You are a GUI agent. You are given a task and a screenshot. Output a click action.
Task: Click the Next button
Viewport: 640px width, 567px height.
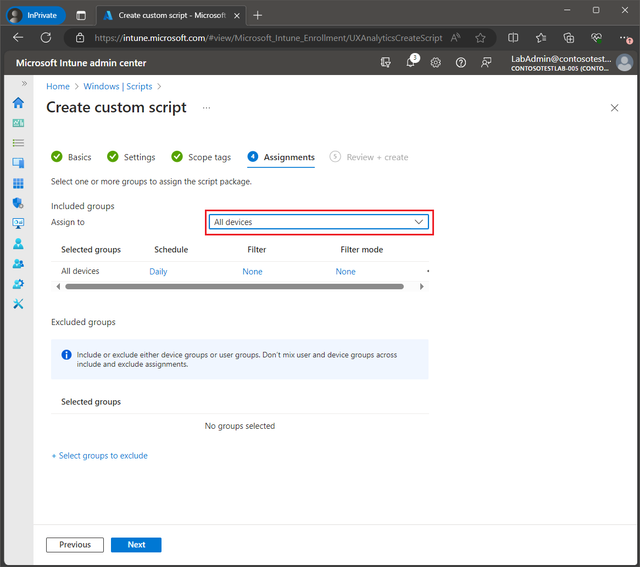[136, 545]
